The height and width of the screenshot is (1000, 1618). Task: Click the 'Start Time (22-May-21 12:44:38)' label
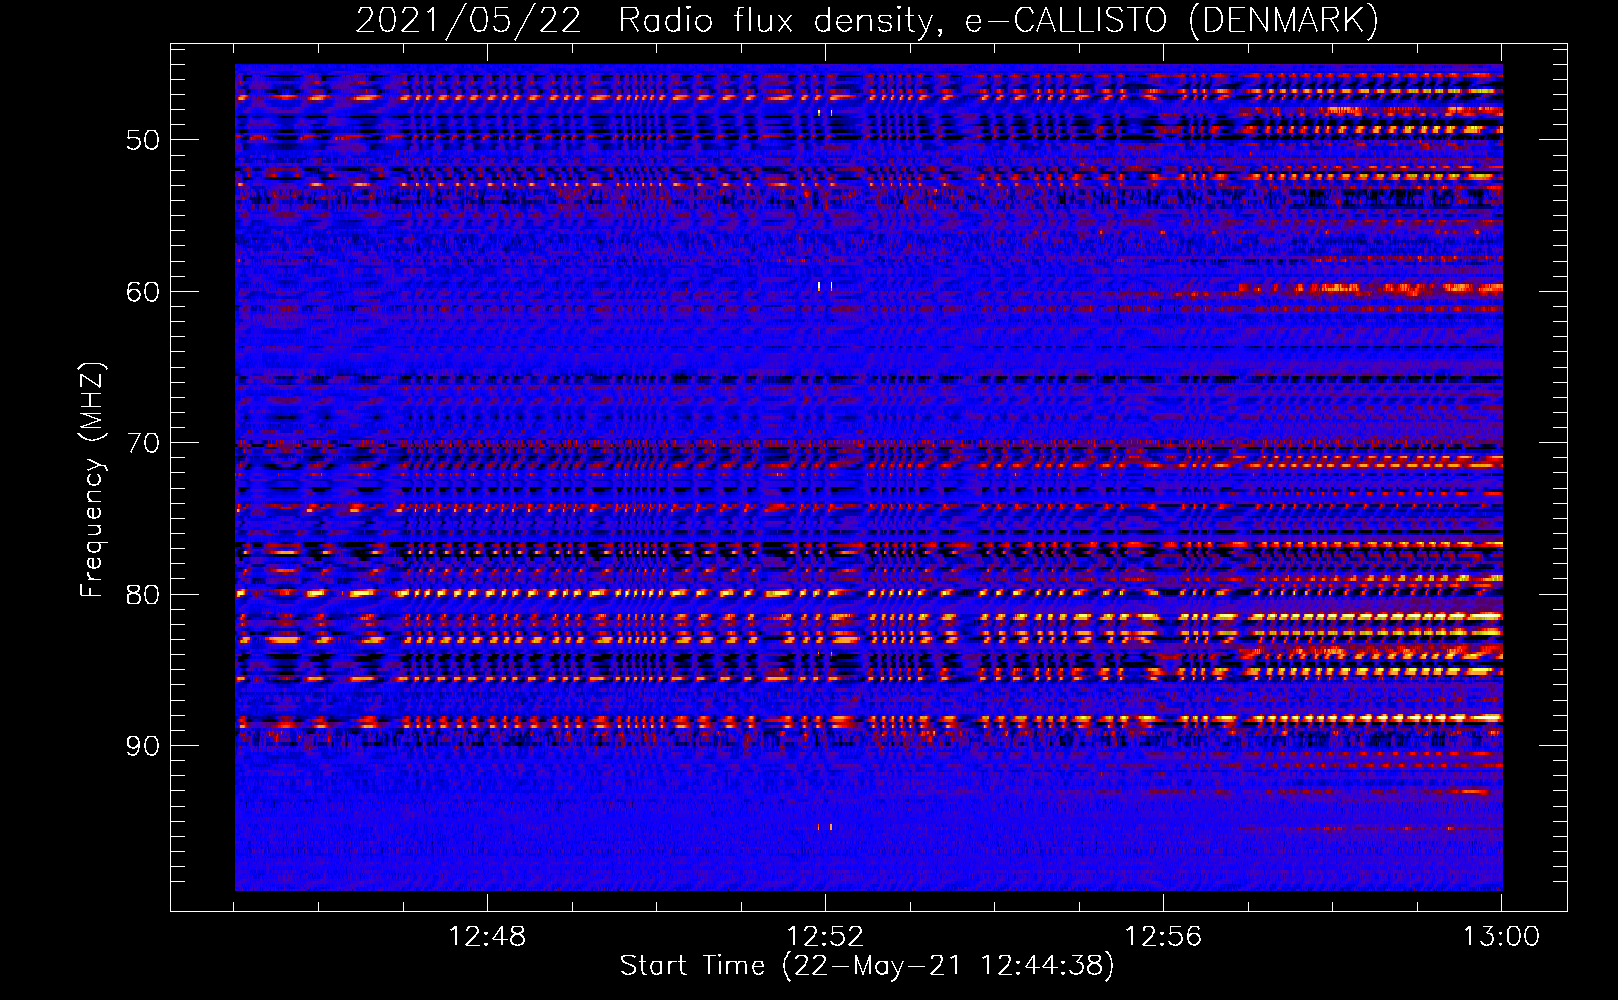pos(867,967)
